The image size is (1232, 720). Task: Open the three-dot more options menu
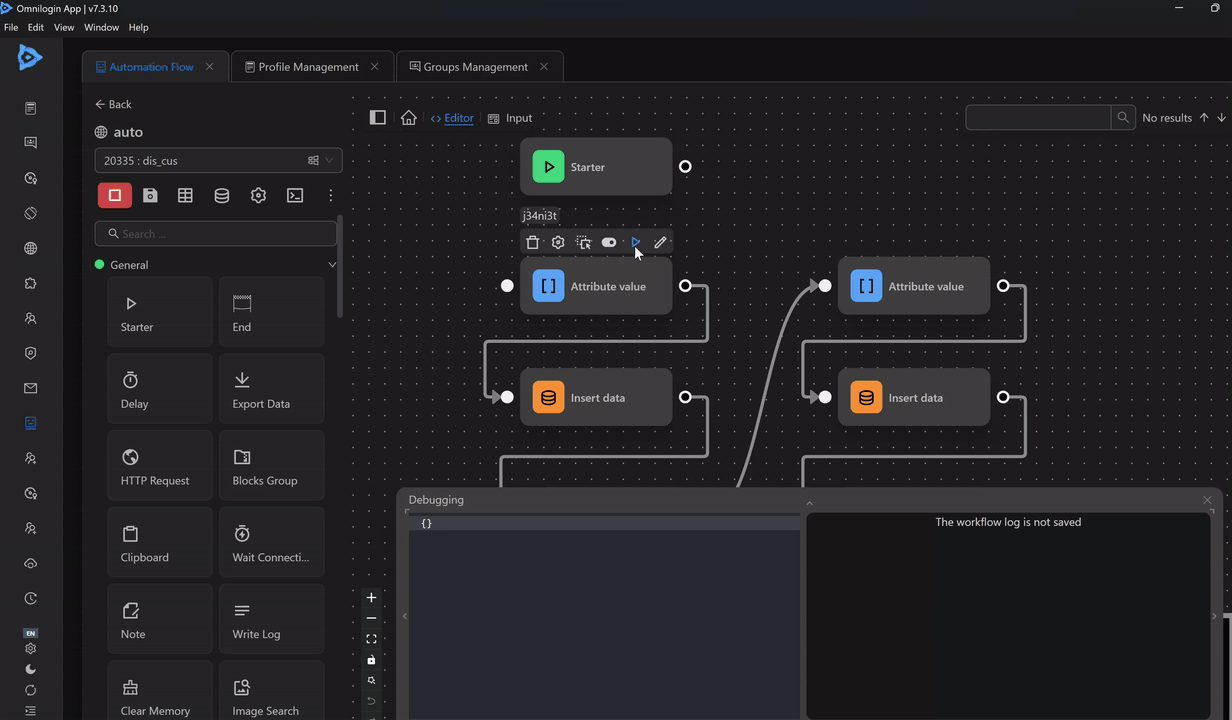pyautogui.click(x=331, y=196)
